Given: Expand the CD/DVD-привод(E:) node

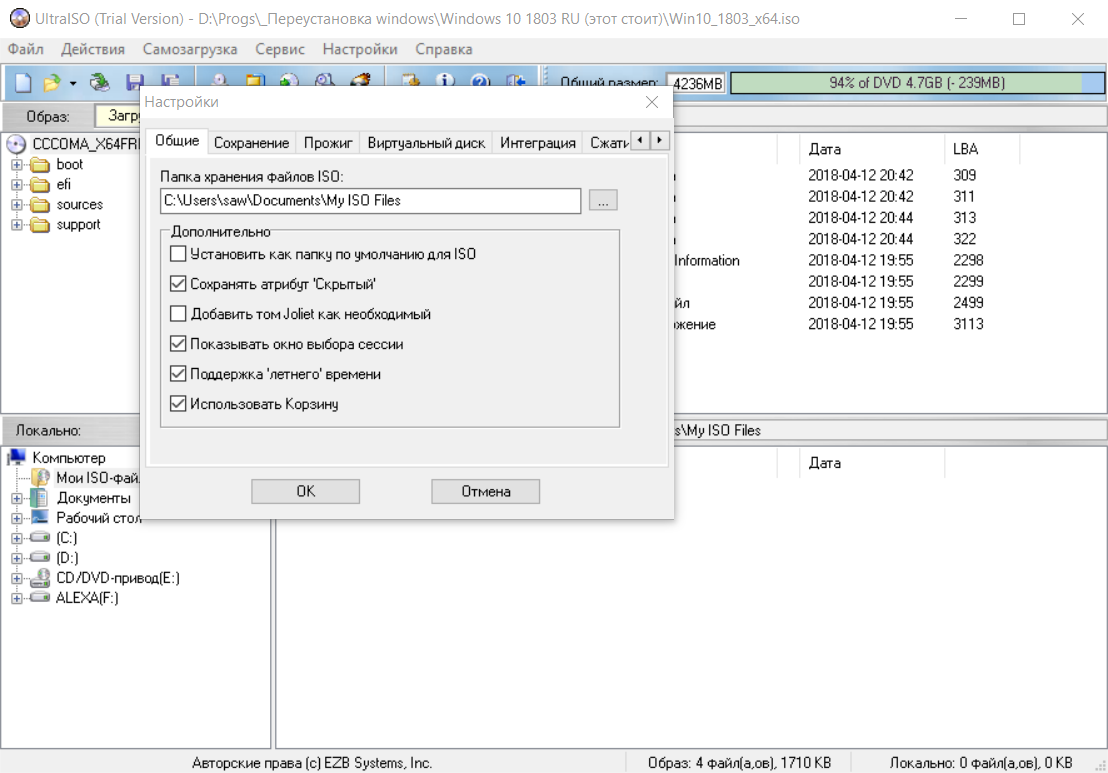Looking at the screenshot, I should click(x=17, y=578).
